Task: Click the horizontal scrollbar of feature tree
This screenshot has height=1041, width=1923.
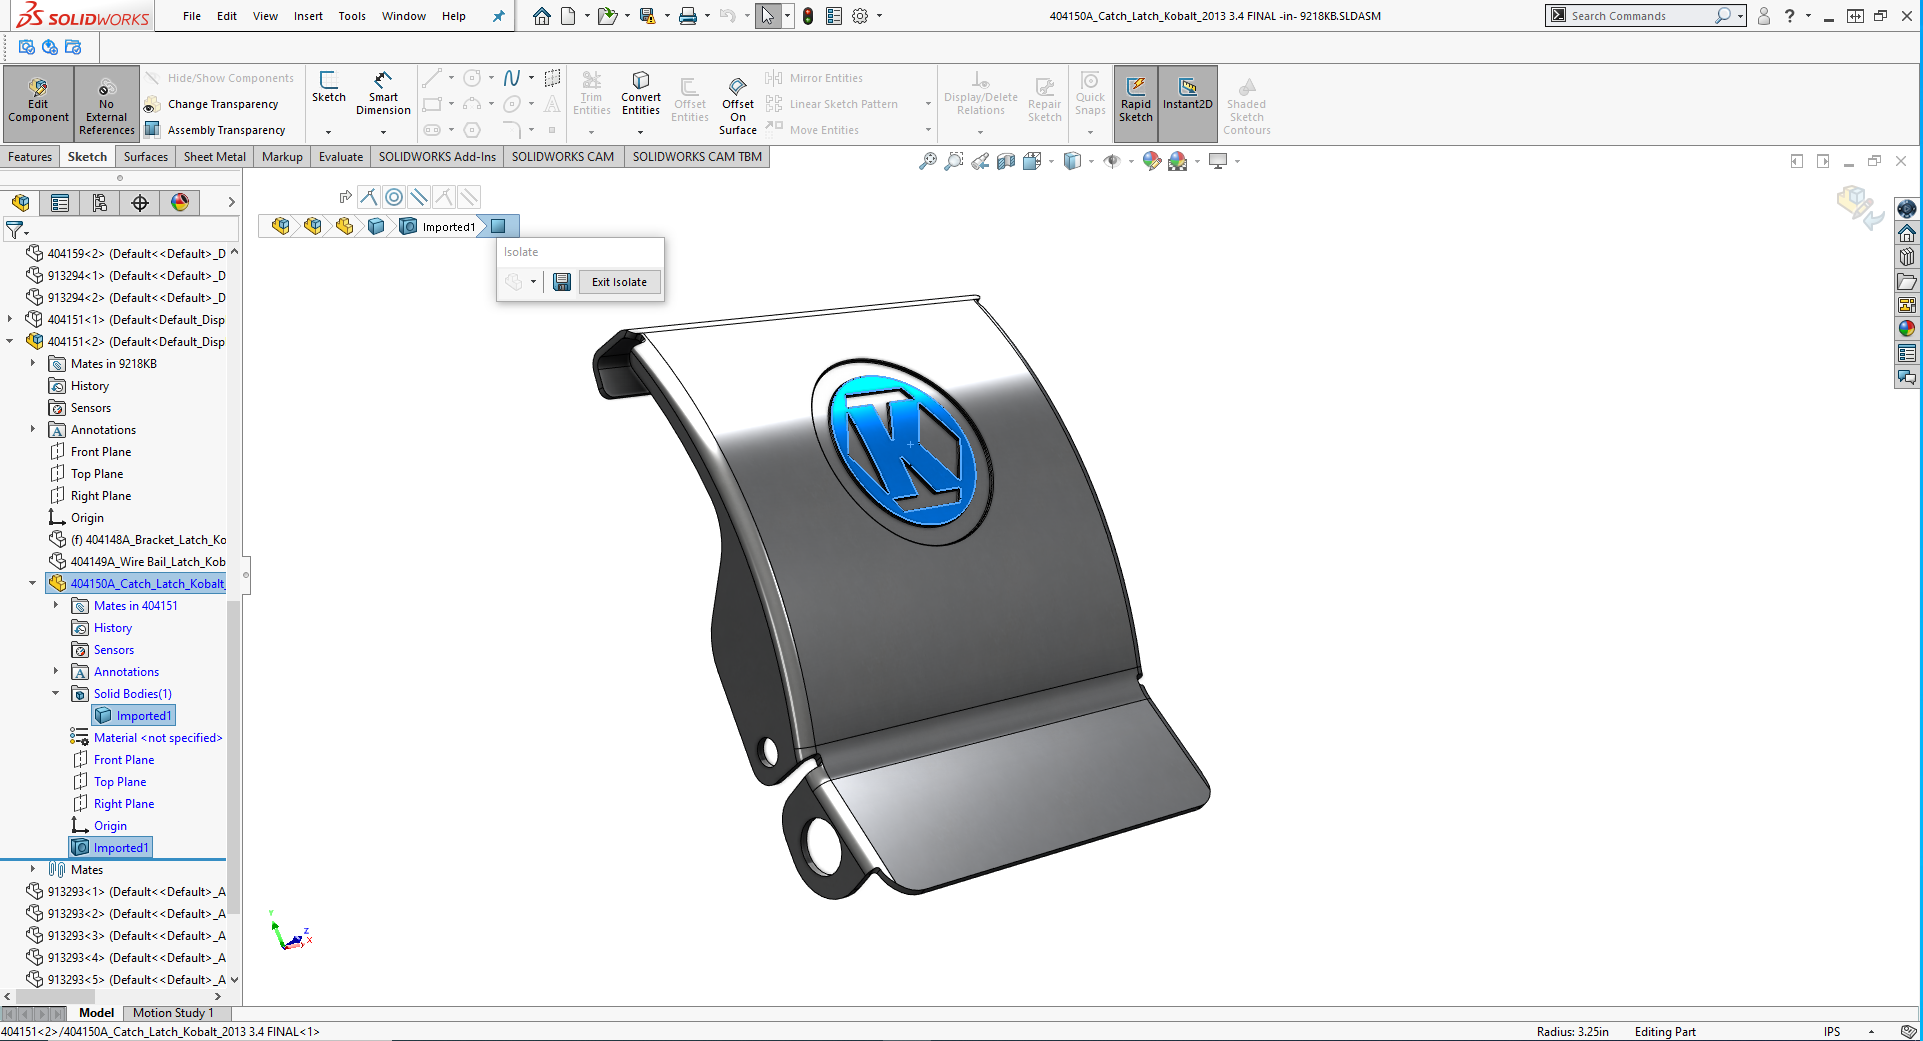Action: tap(56, 996)
